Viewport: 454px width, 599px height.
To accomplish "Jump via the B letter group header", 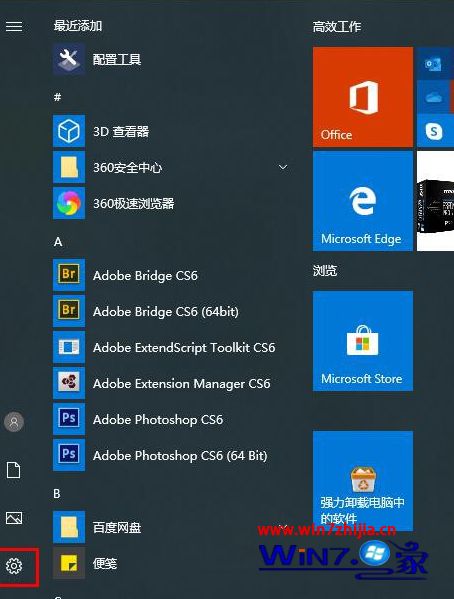I will click(x=57, y=494).
